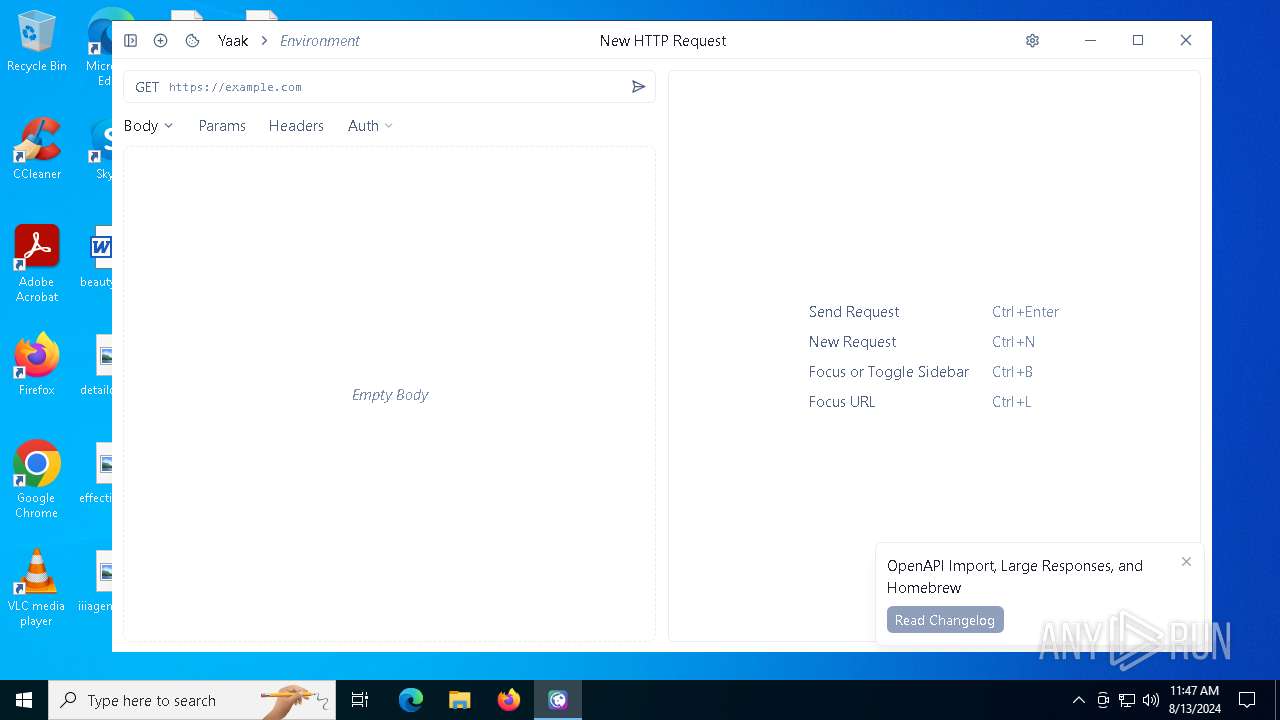Launch Edge from the taskbar

(411, 700)
